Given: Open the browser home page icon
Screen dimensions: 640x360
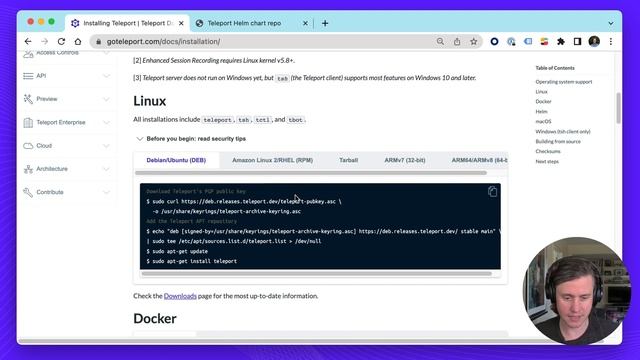Looking at the screenshot, I should pyautogui.click(x=78, y=41).
